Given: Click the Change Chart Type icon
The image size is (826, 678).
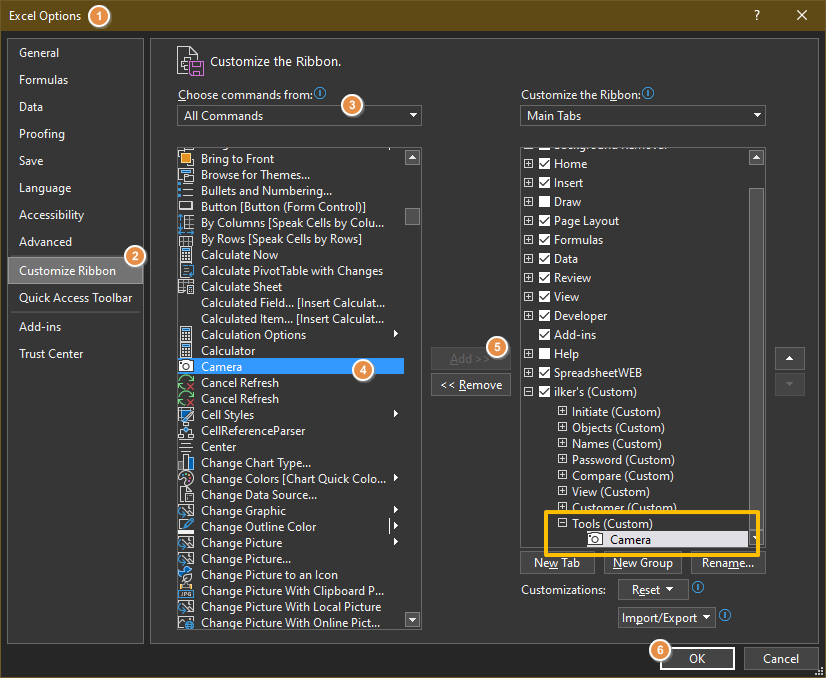Looking at the screenshot, I should pos(186,463).
